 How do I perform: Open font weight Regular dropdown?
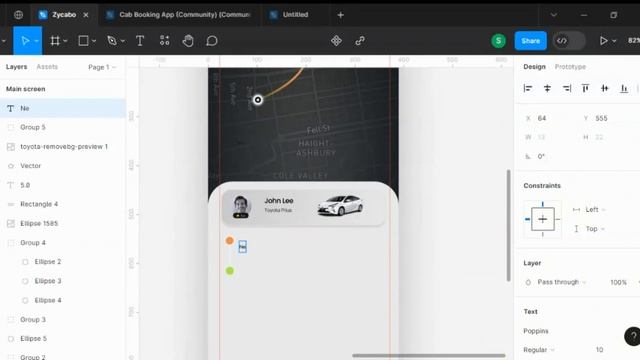click(x=539, y=350)
